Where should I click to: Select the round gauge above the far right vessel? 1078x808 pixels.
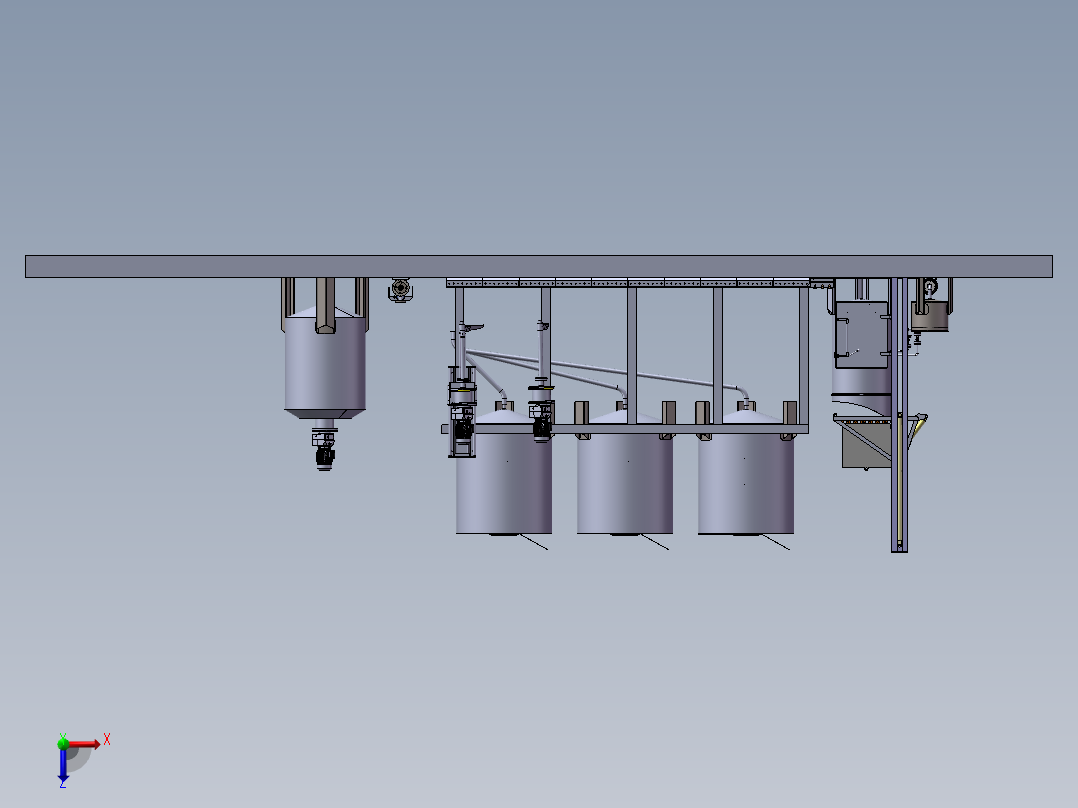pos(930,285)
